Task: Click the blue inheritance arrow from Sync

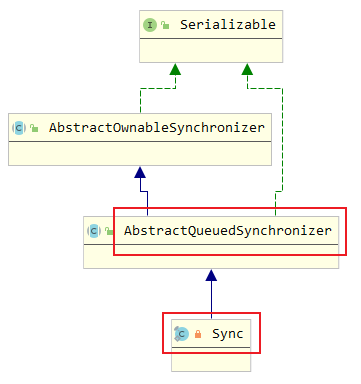Action: click(211, 294)
